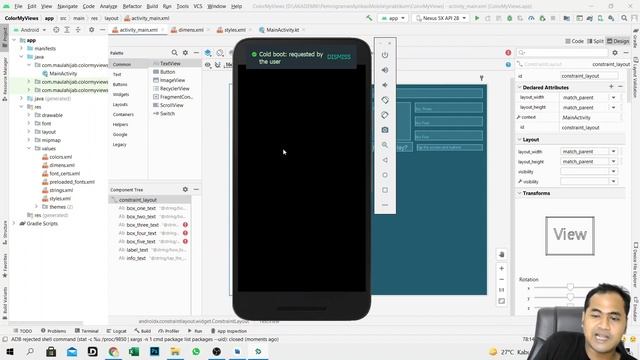Screen dimensions: 640x360
Task: Switch to Design view mode
Action: tap(618, 41)
